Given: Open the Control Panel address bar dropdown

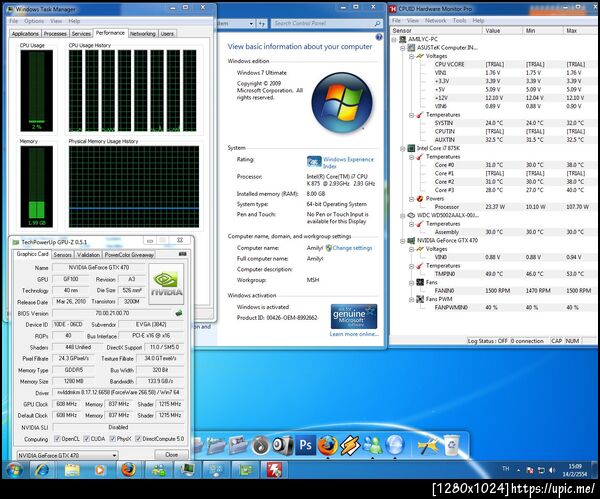Looking at the screenshot, I should pyautogui.click(x=251, y=24).
